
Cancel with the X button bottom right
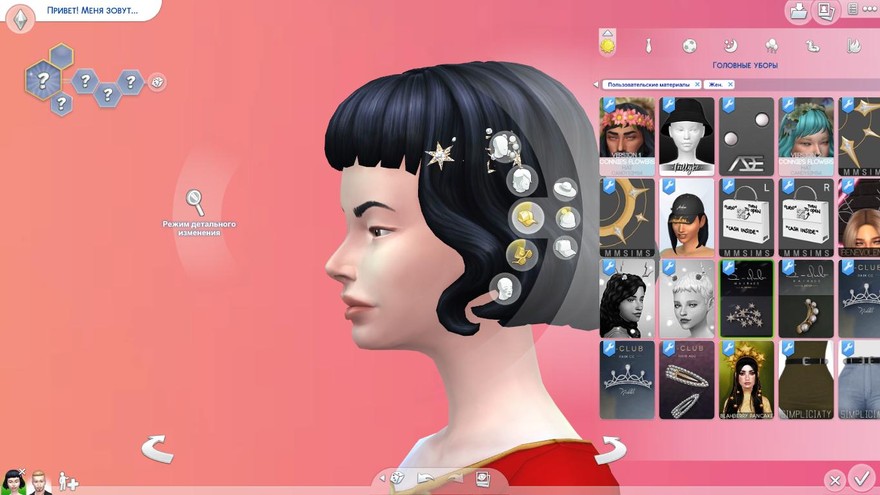coord(835,480)
